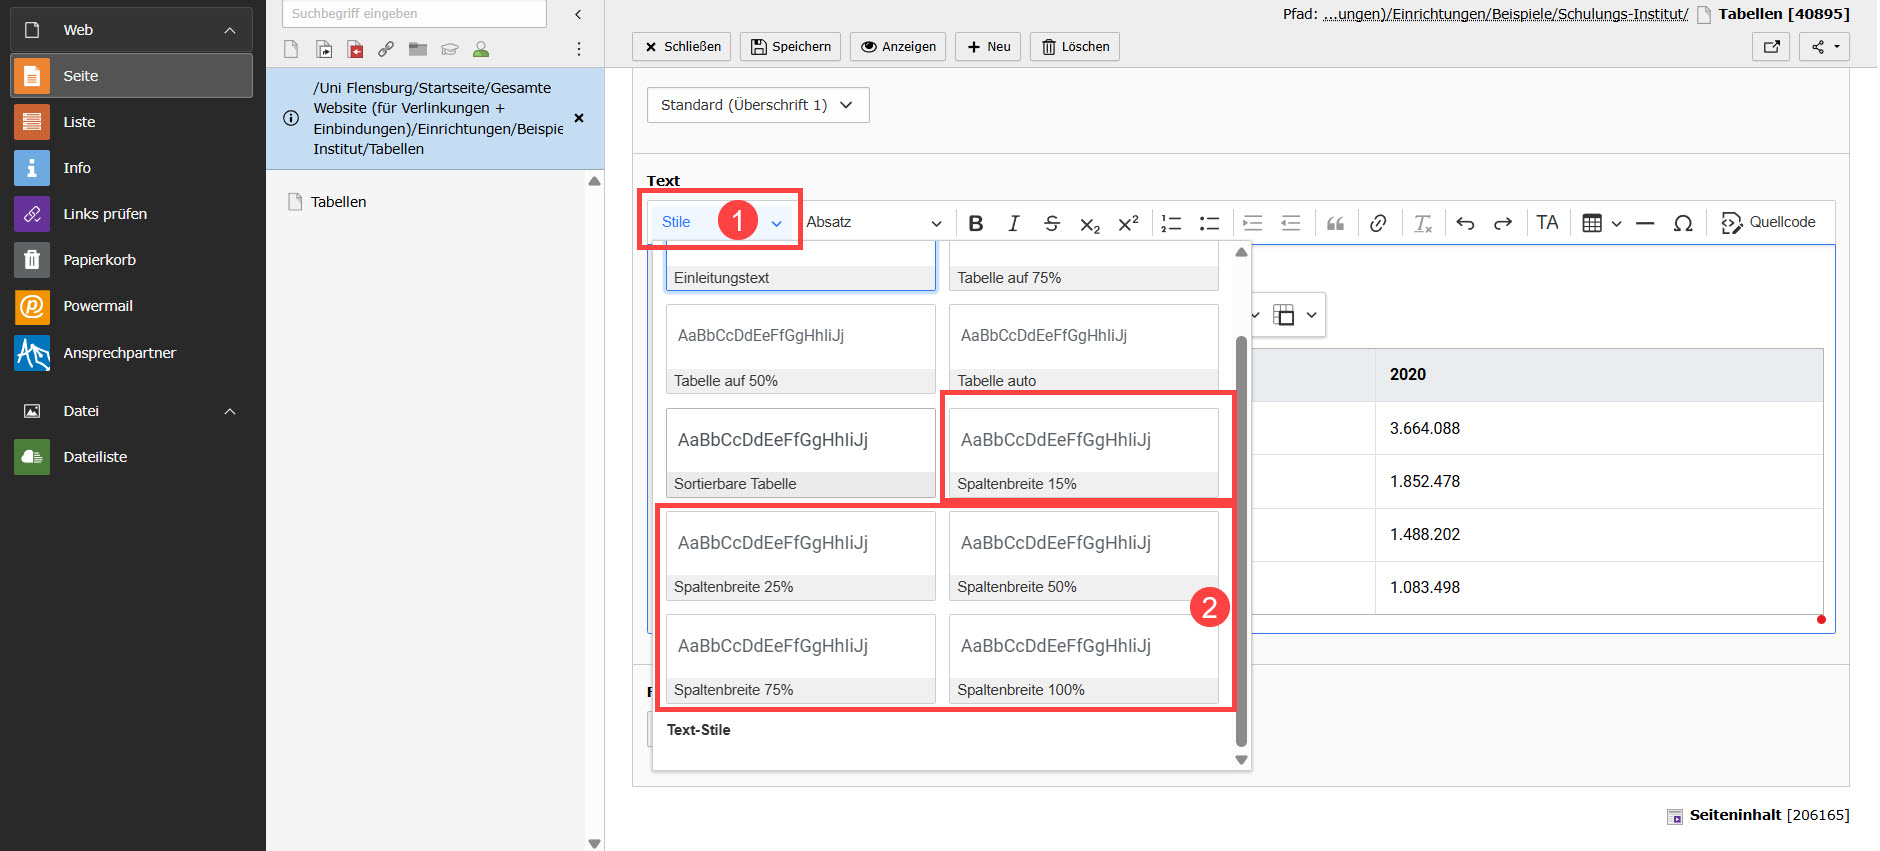Image resolution: width=1880 pixels, height=851 pixels.
Task: Open the Absatz paragraph format dropdown
Action: pyautogui.click(x=873, y=222)
